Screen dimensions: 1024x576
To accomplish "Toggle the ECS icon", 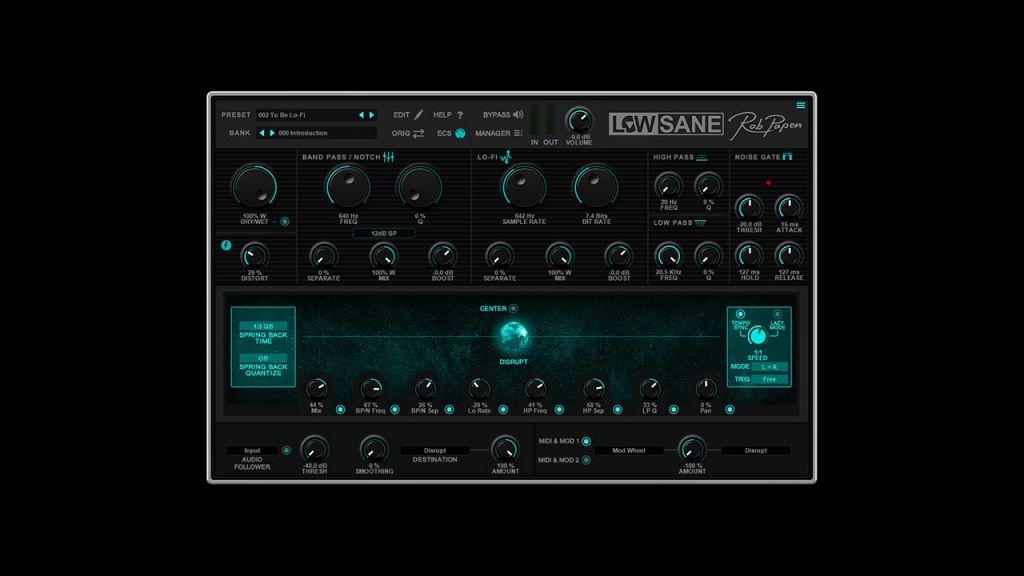I will 460,133.
